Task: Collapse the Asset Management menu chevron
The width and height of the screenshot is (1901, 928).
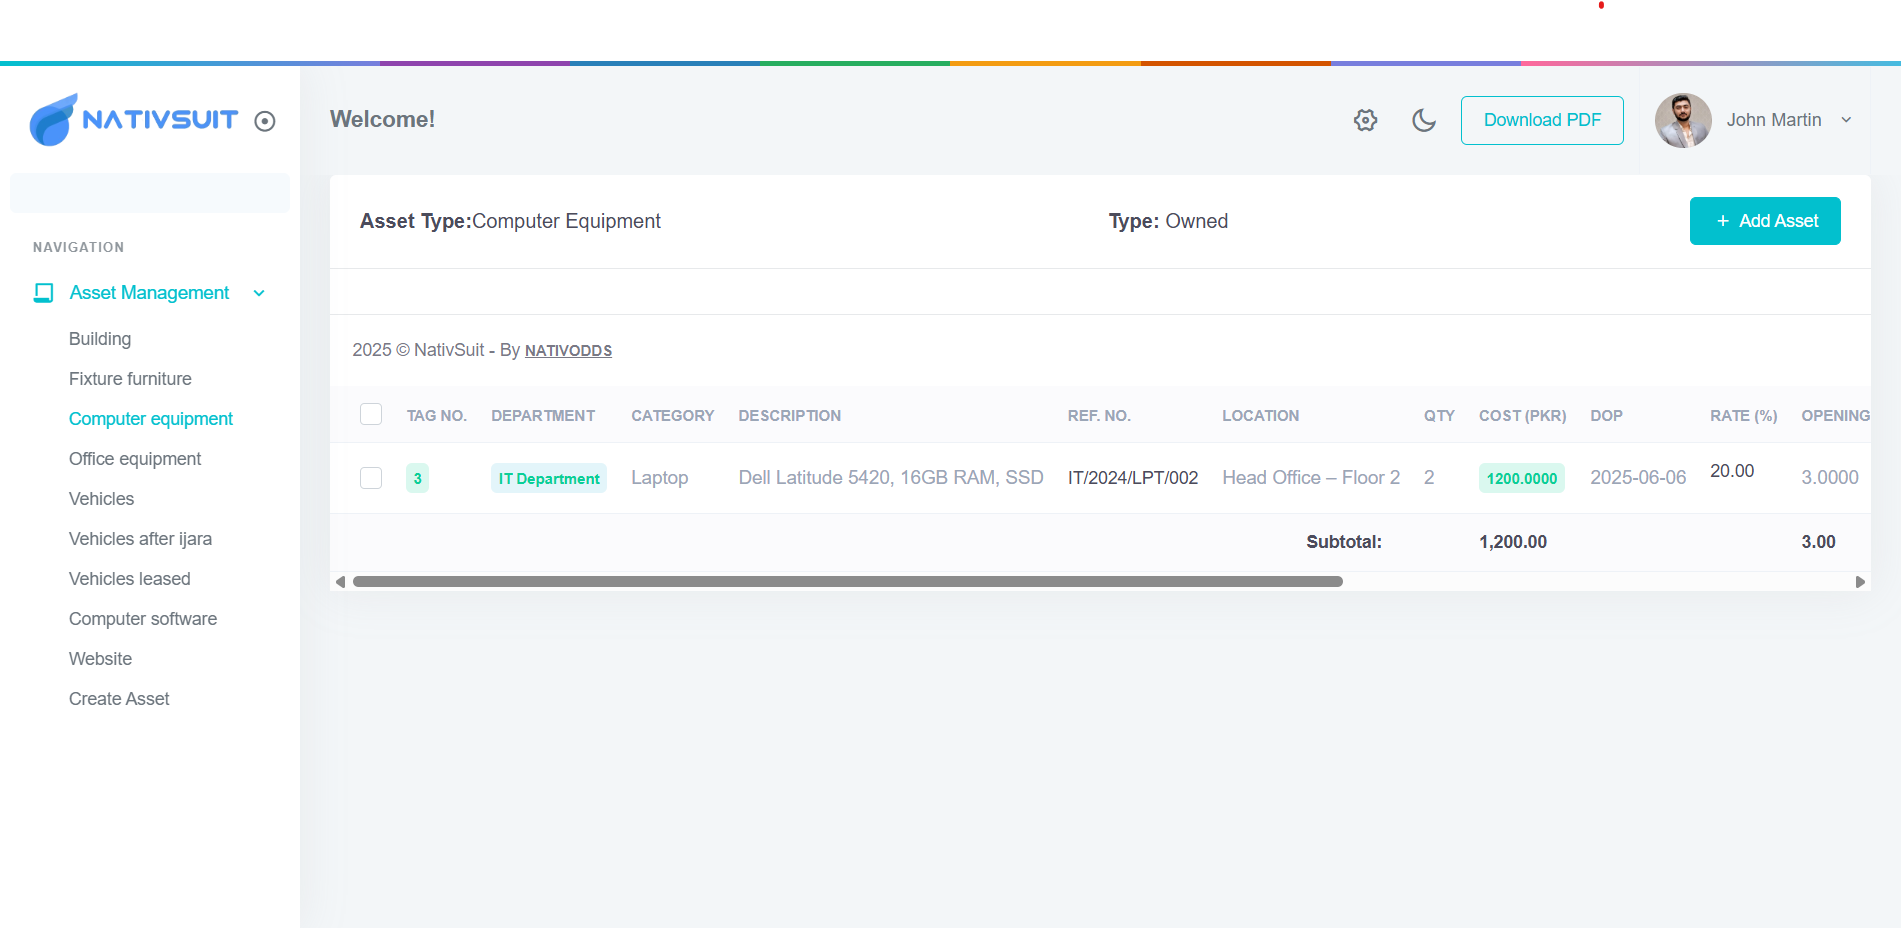Action: [x=259, y=293]
